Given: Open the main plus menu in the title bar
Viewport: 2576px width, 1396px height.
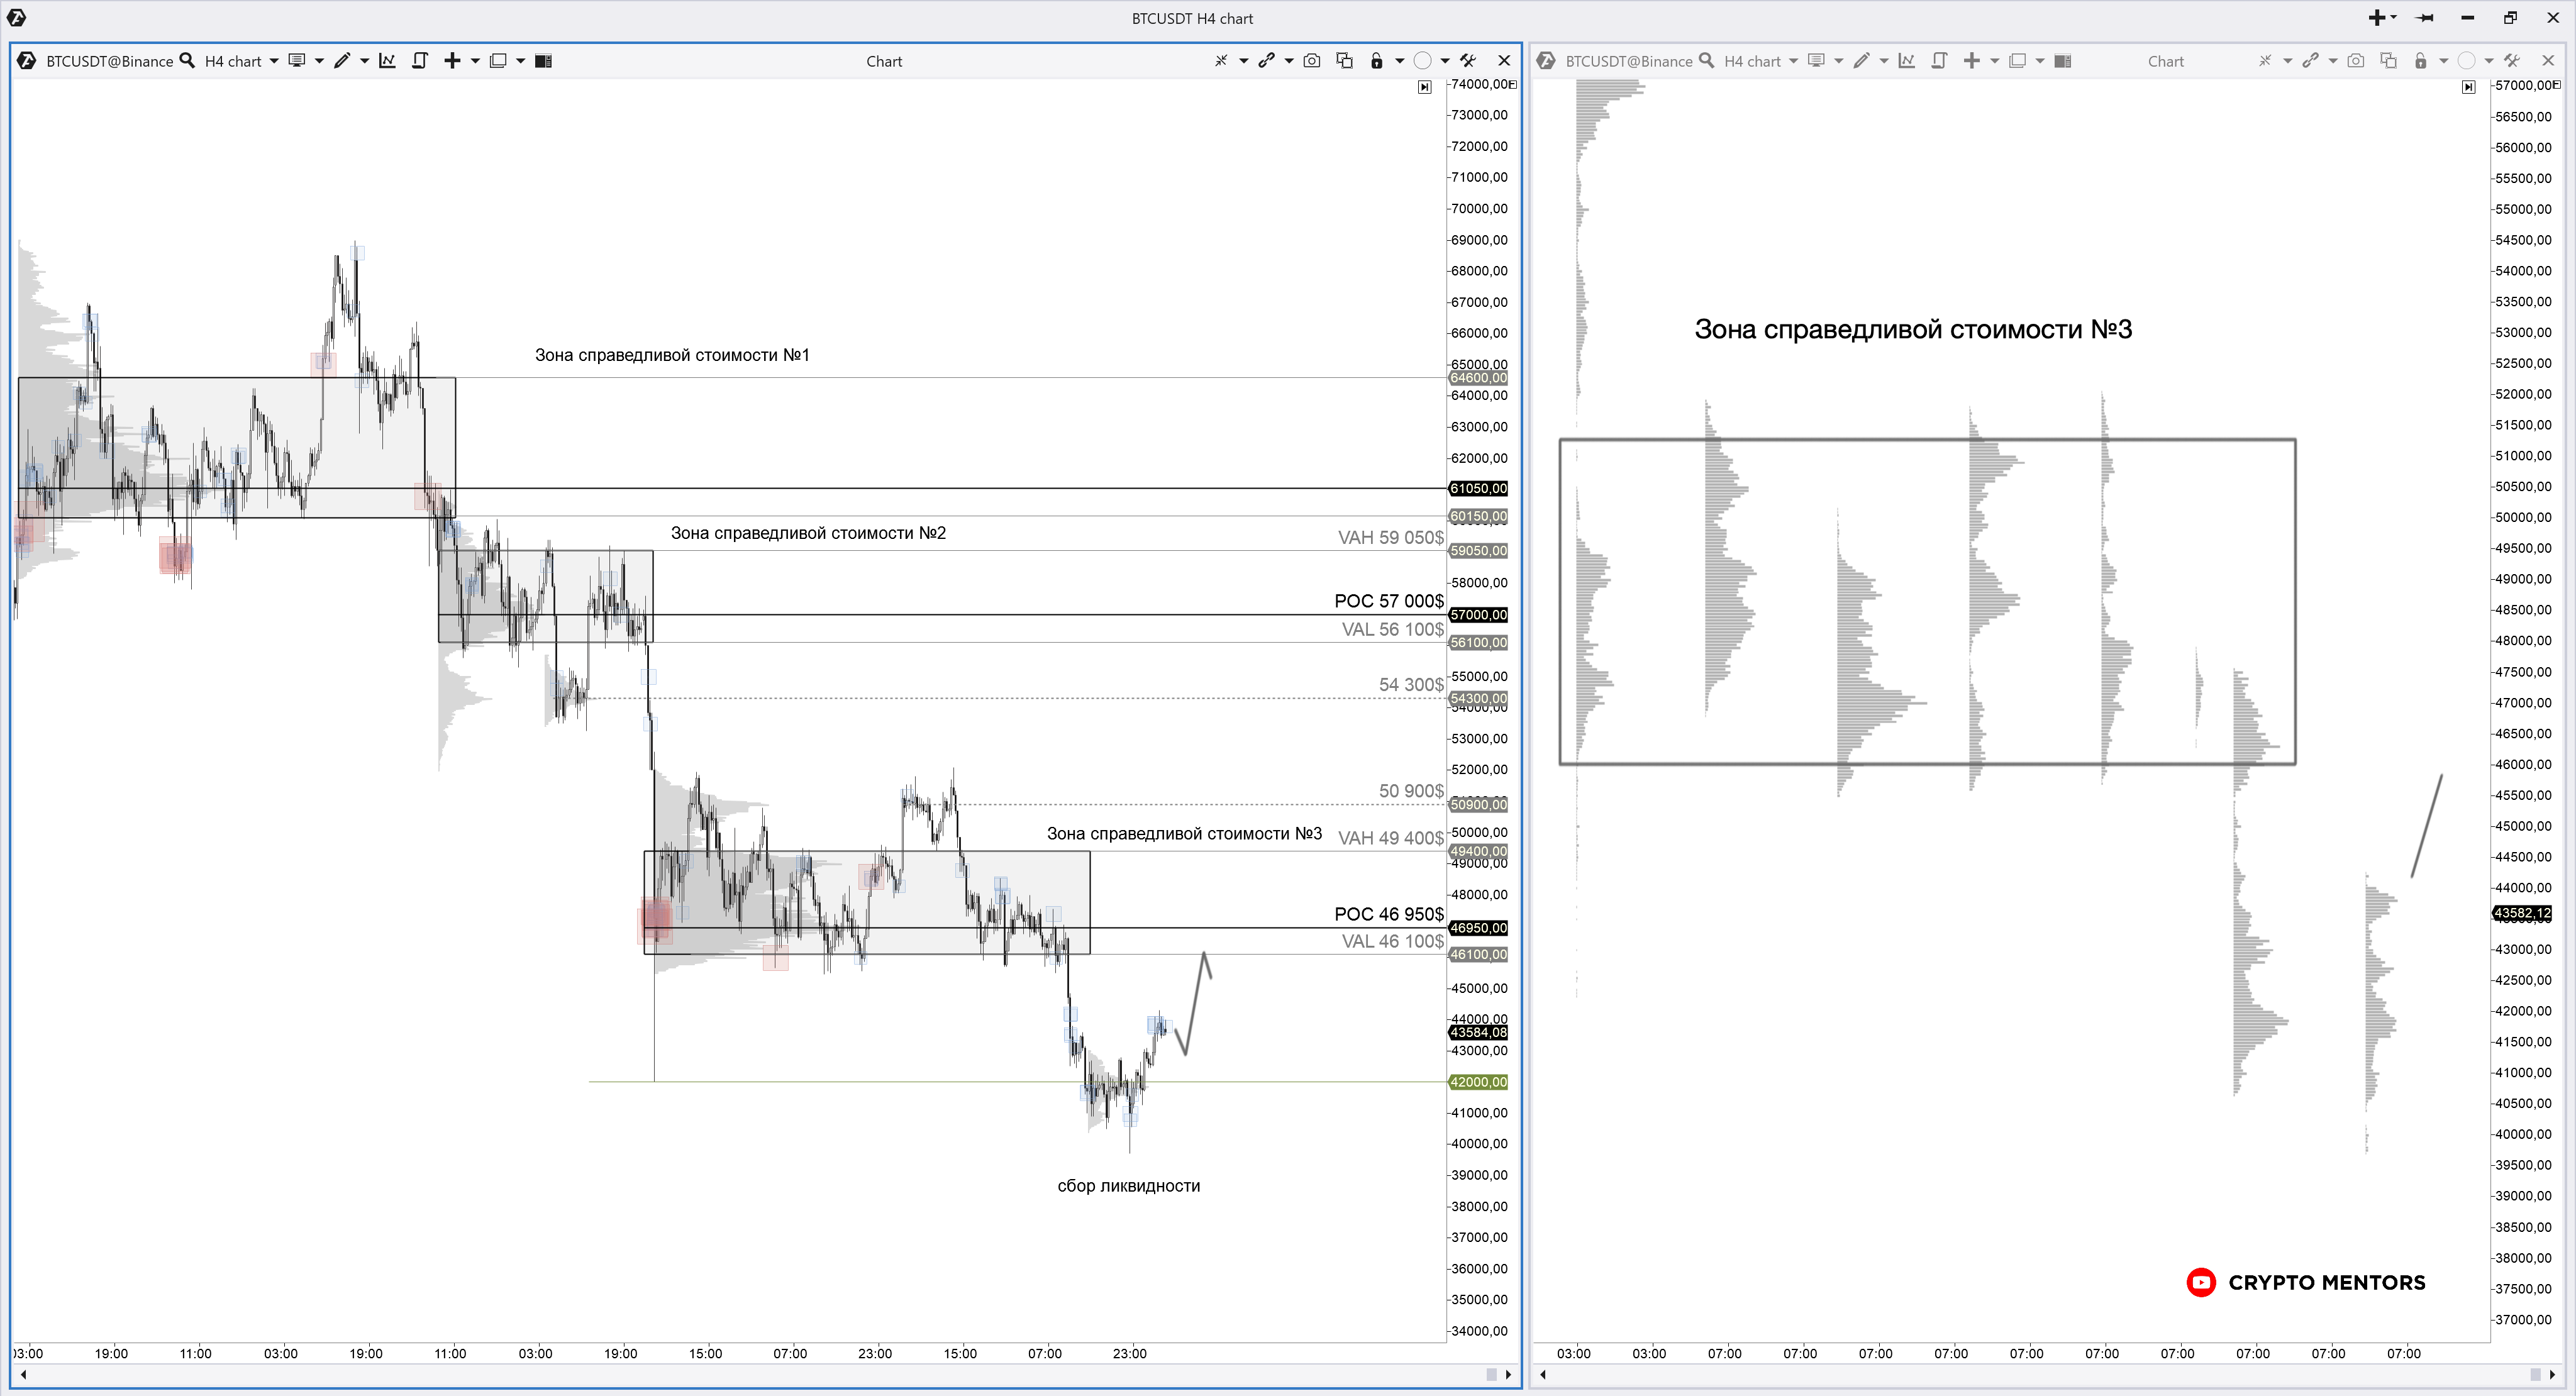Looking at the screenshot, I should (x=2377, y=18).
